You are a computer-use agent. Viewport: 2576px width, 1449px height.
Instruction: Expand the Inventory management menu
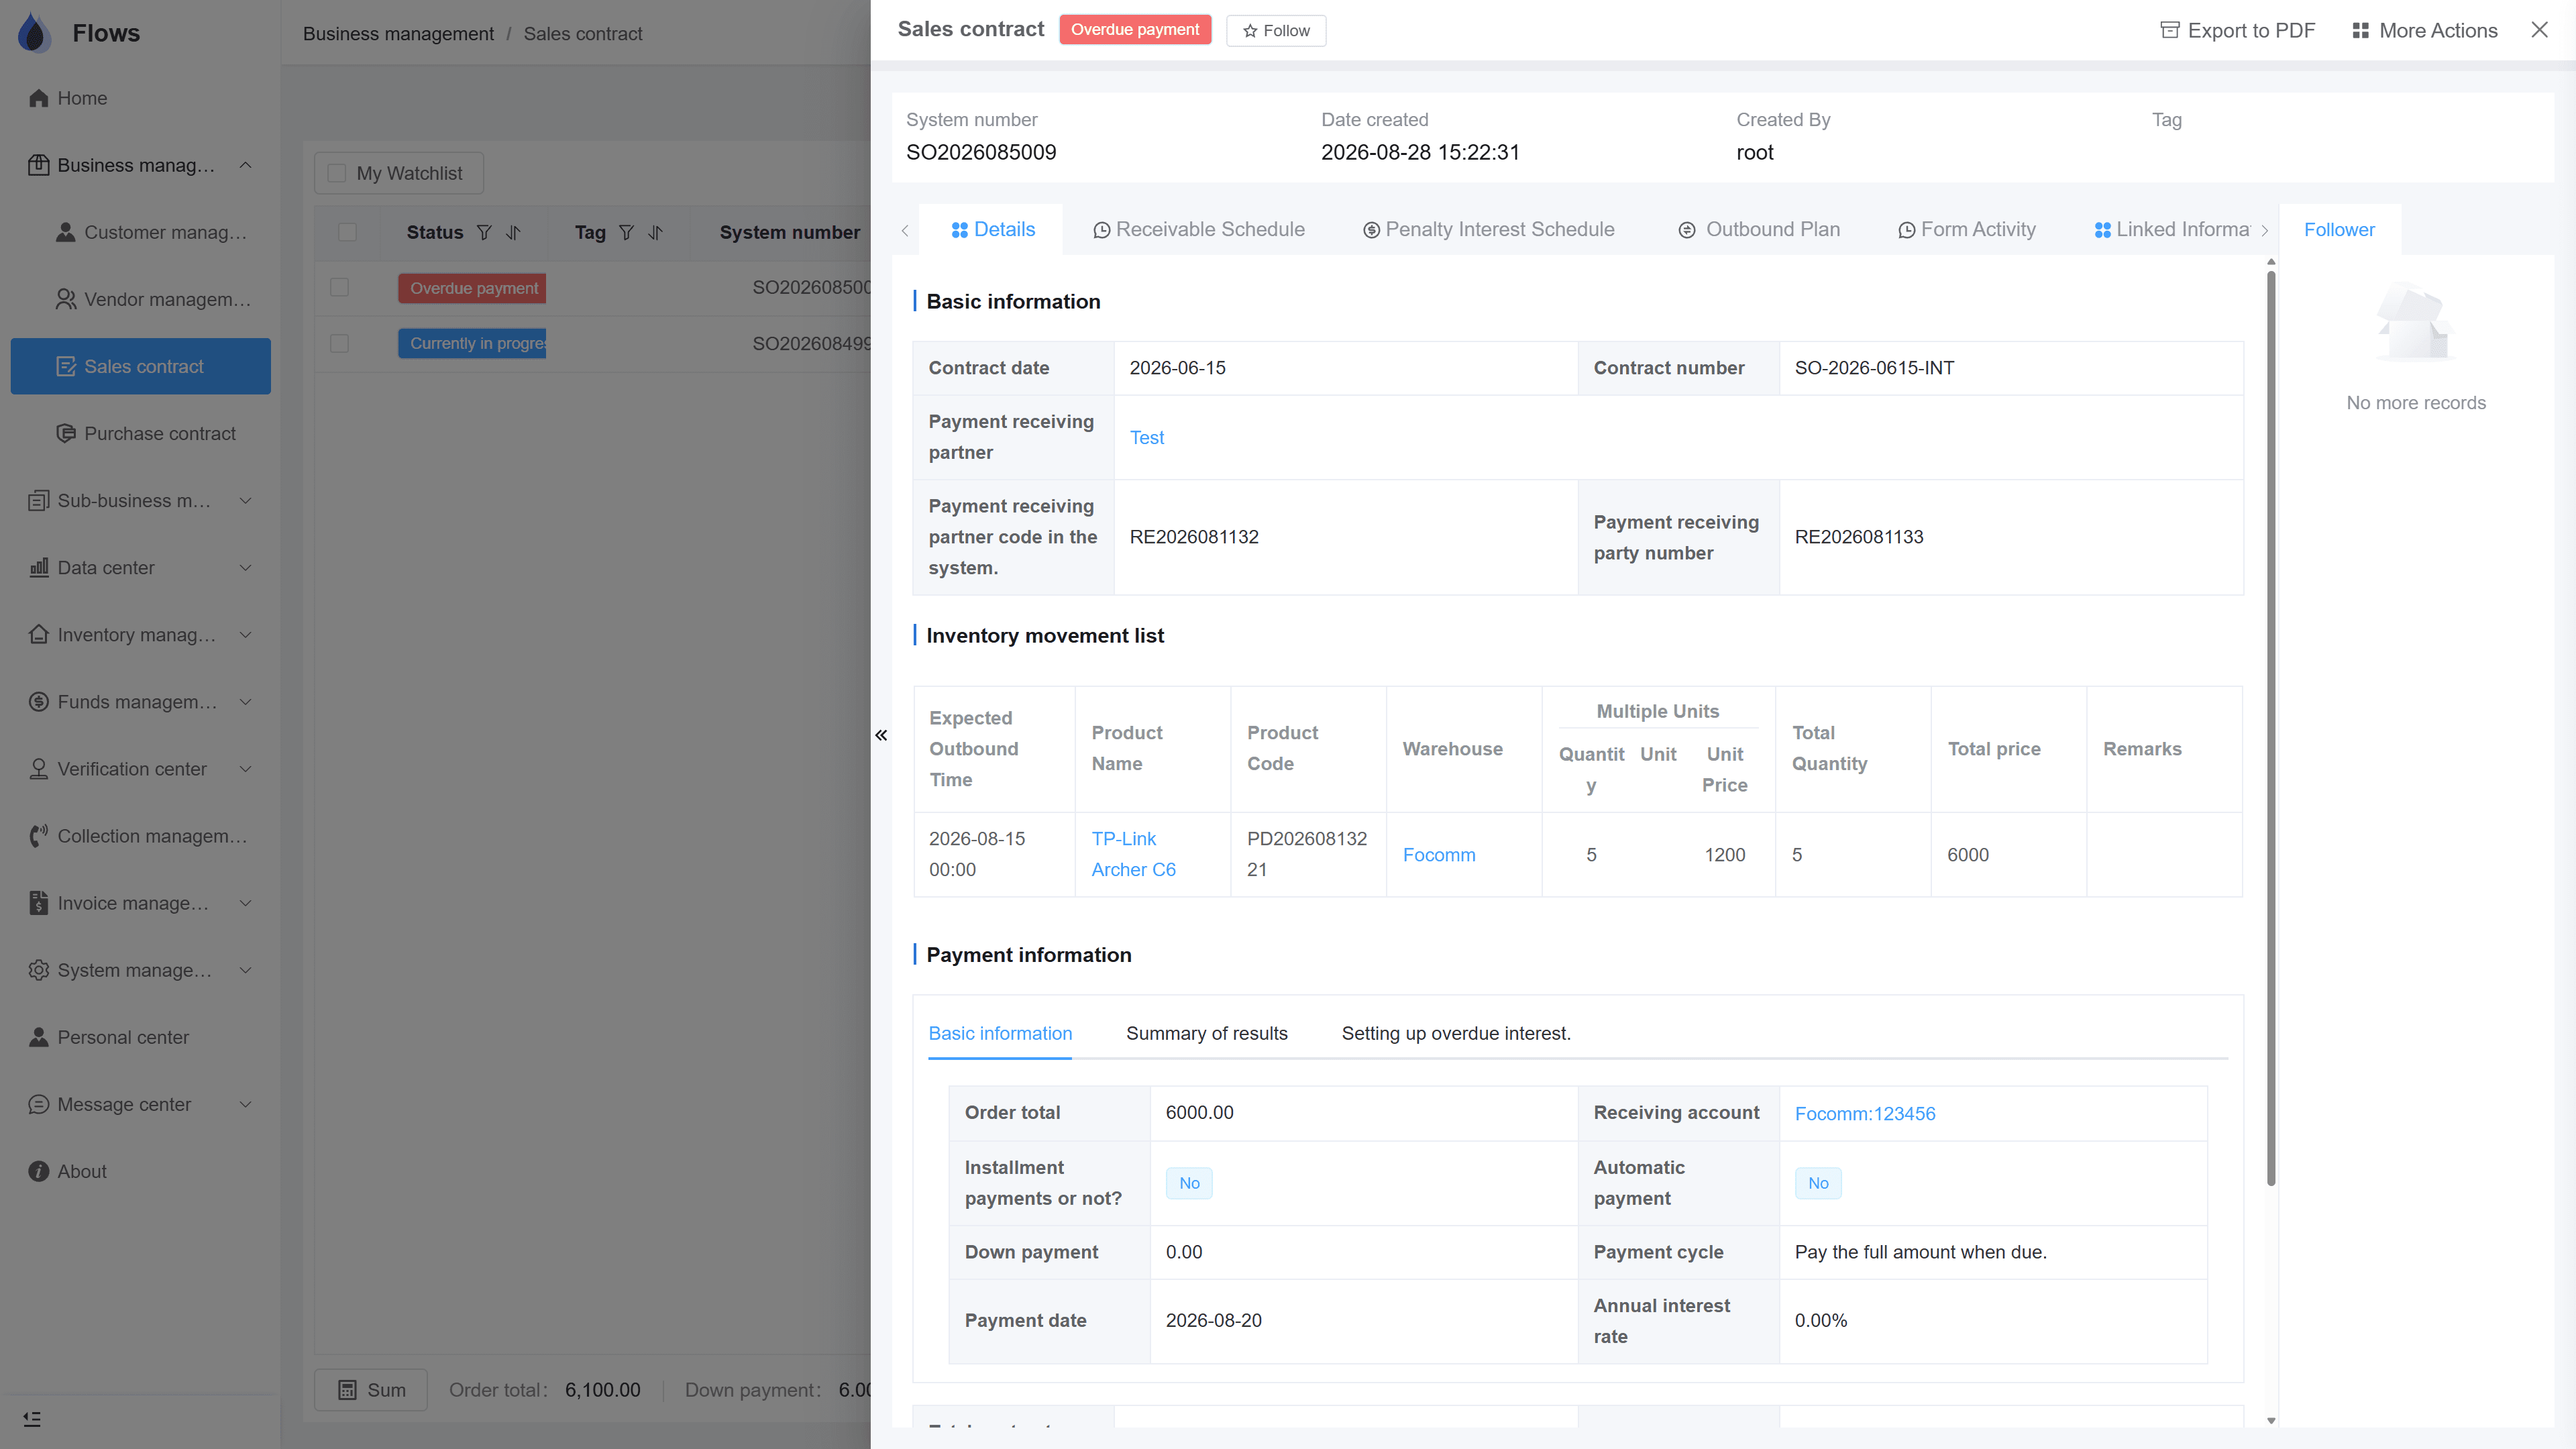[245, 634]
